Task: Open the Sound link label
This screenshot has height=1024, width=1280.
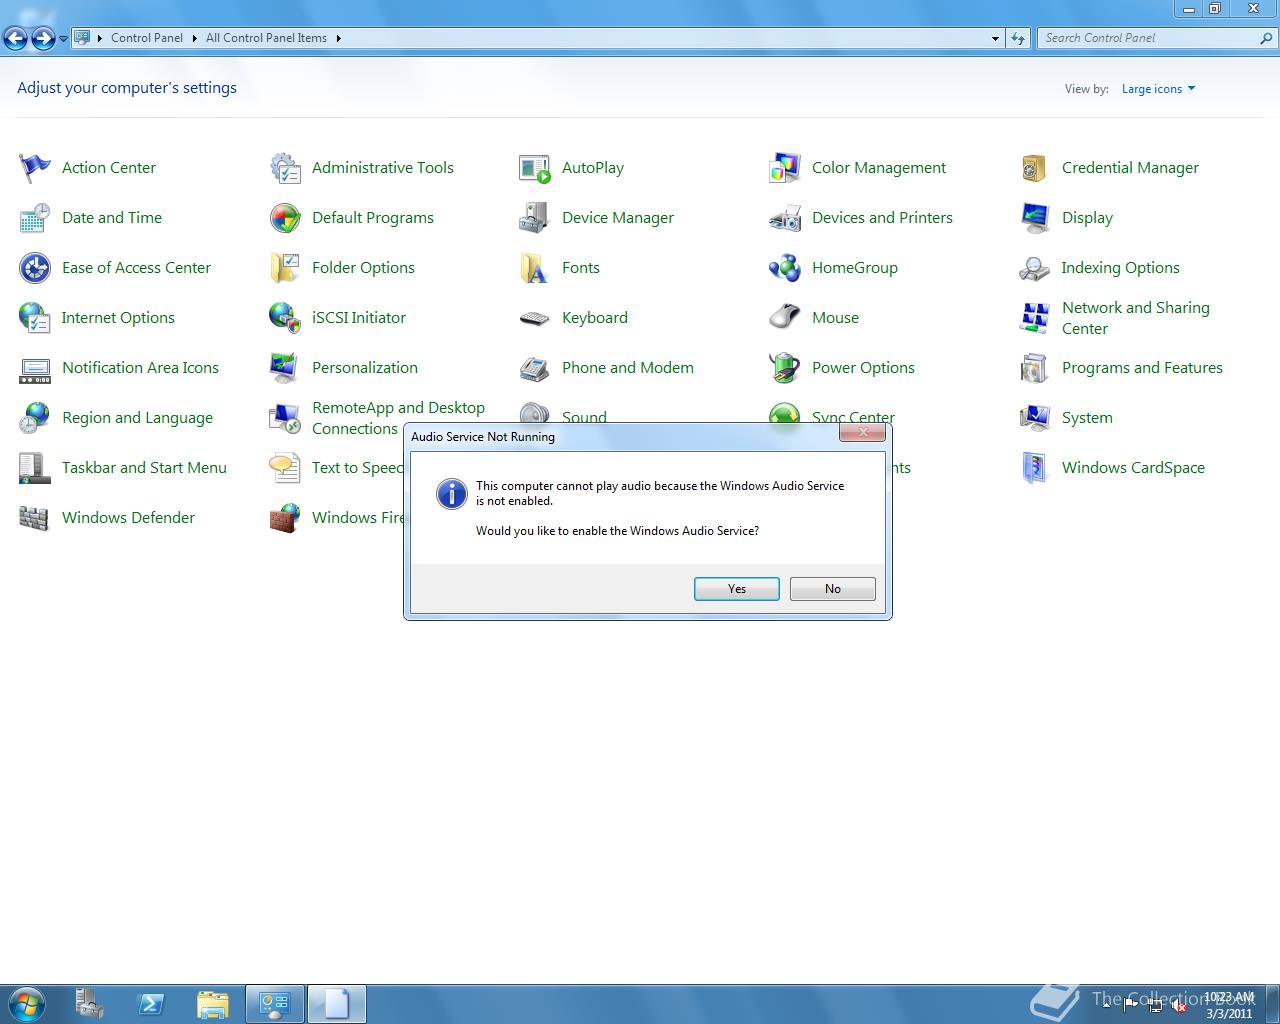Action: tap(584, 417)
